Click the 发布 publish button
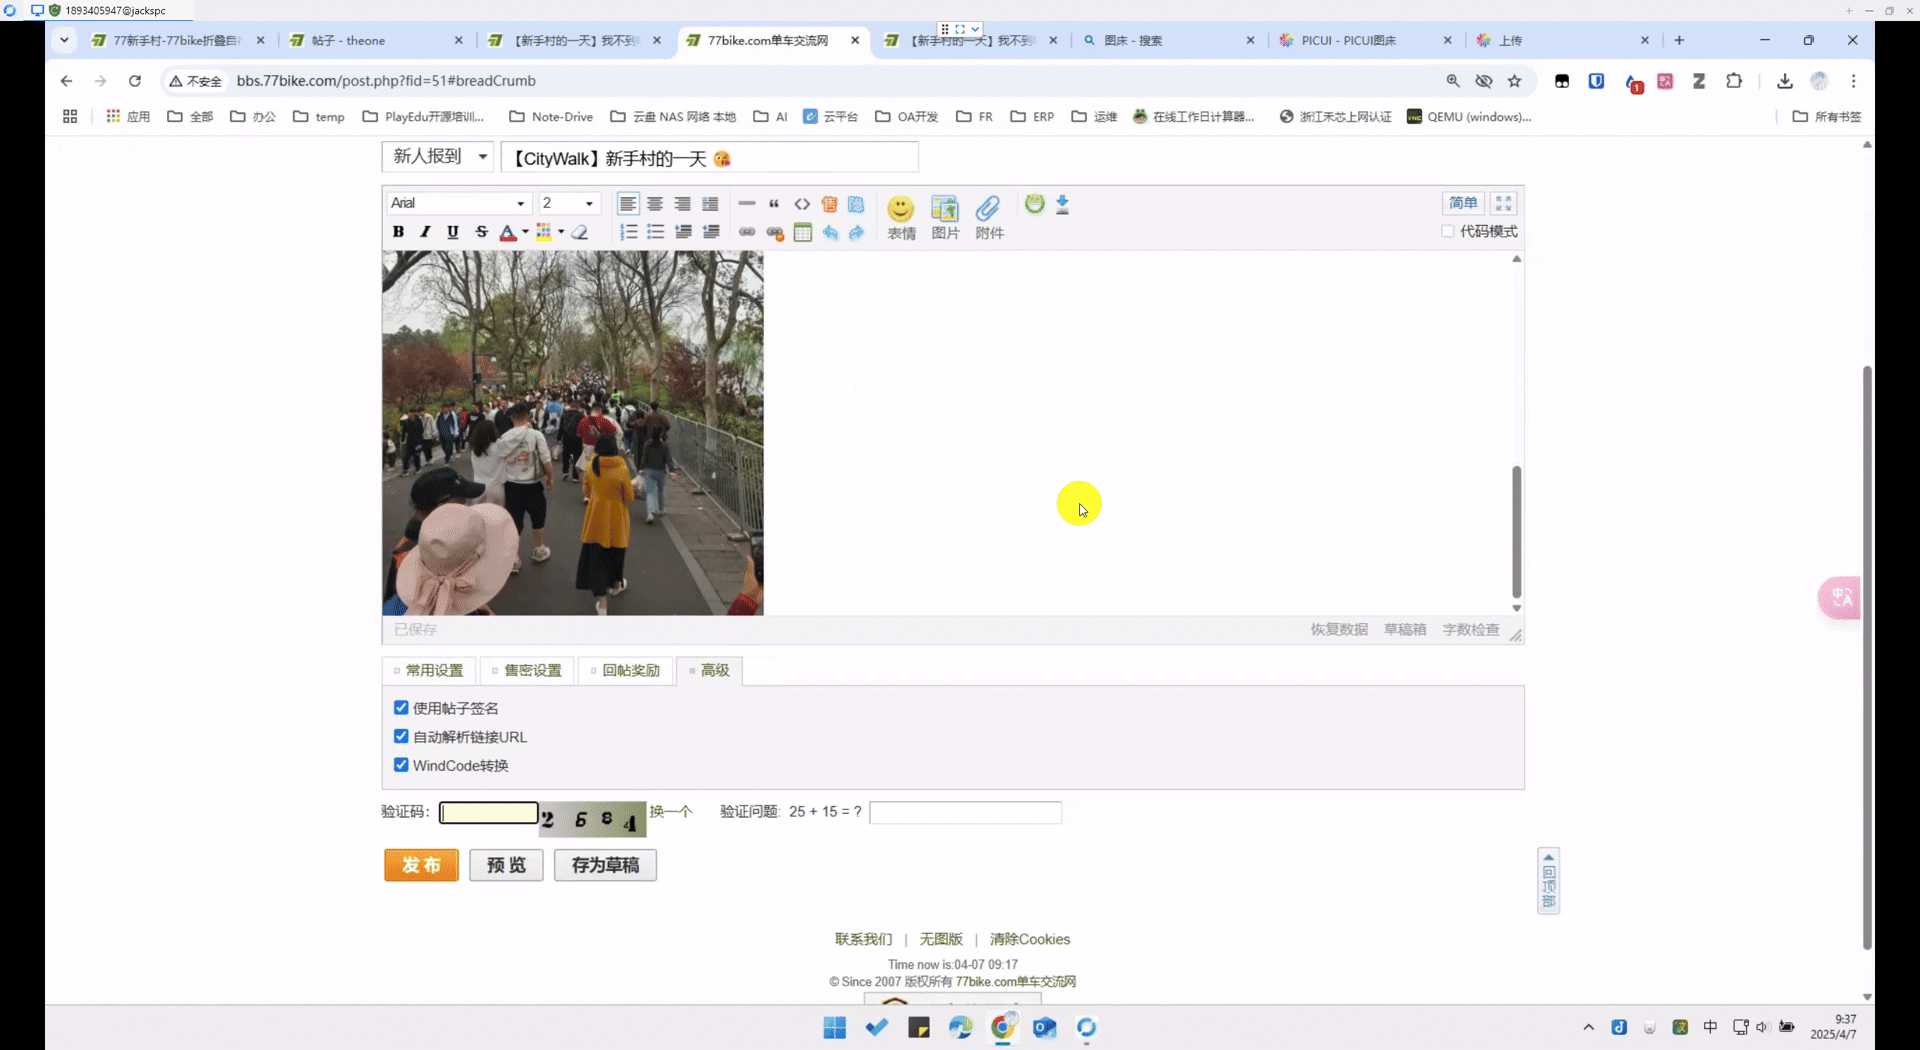This screenshot has width=1920, height=1050. 421,865
